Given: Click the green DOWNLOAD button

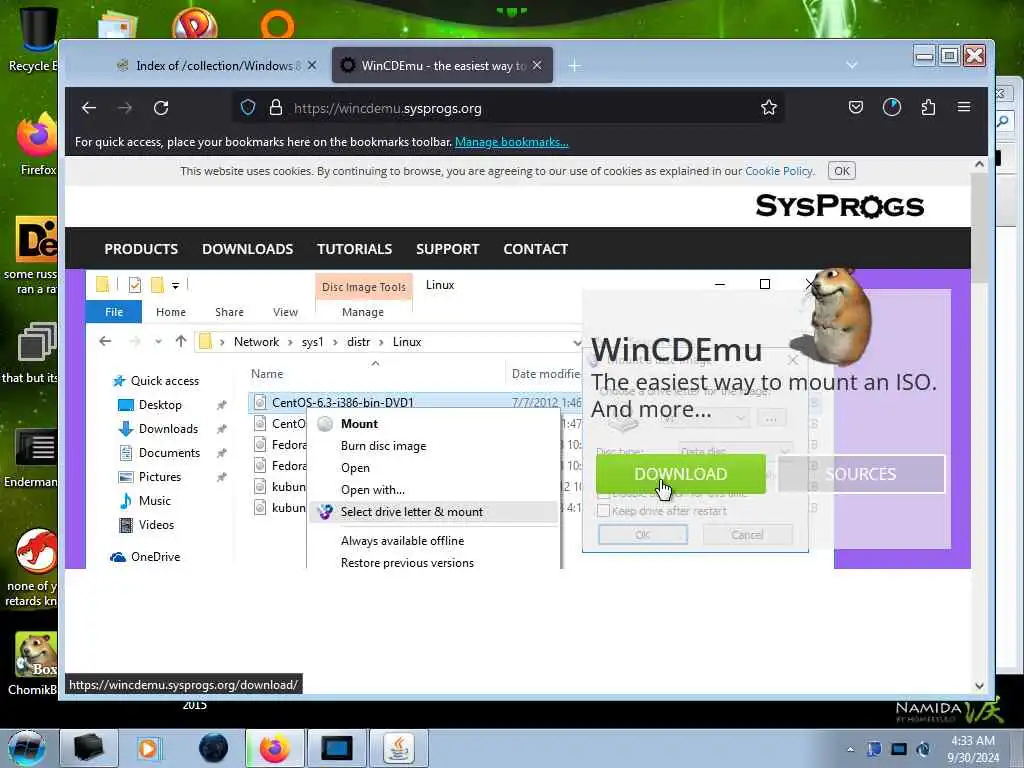Looking at the screenshot, I should pyautogui.click(x=680, y=473).
